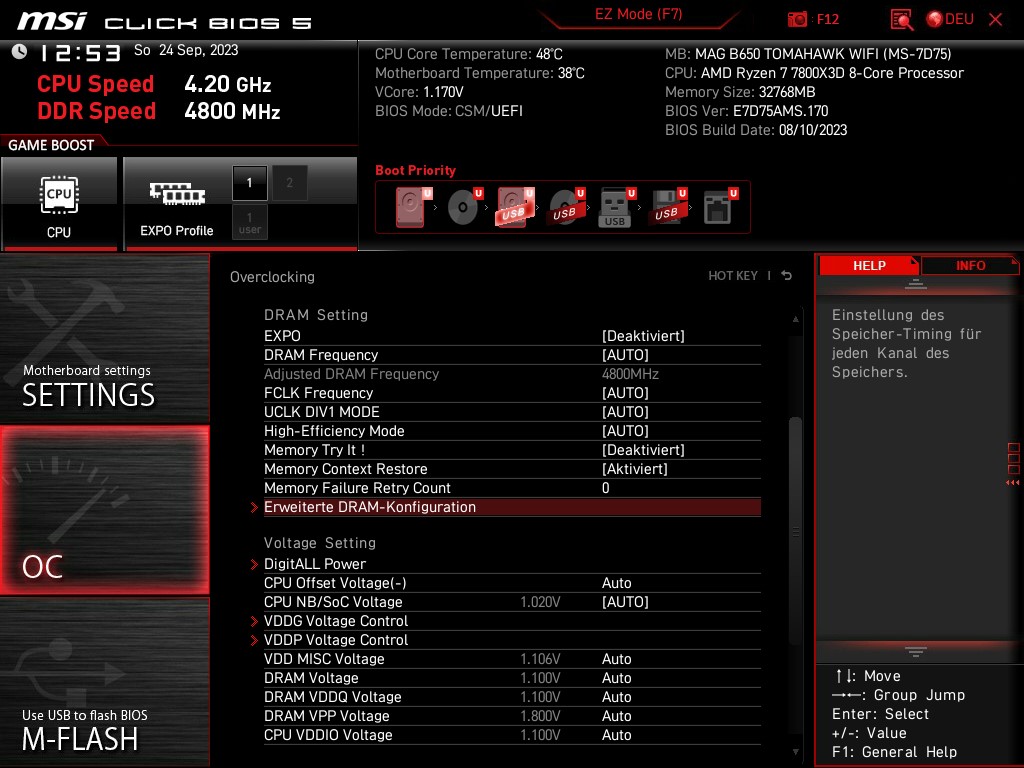Open the BIOS search magnifier icon
This screenshot has height=768, width=1024.
902,20
